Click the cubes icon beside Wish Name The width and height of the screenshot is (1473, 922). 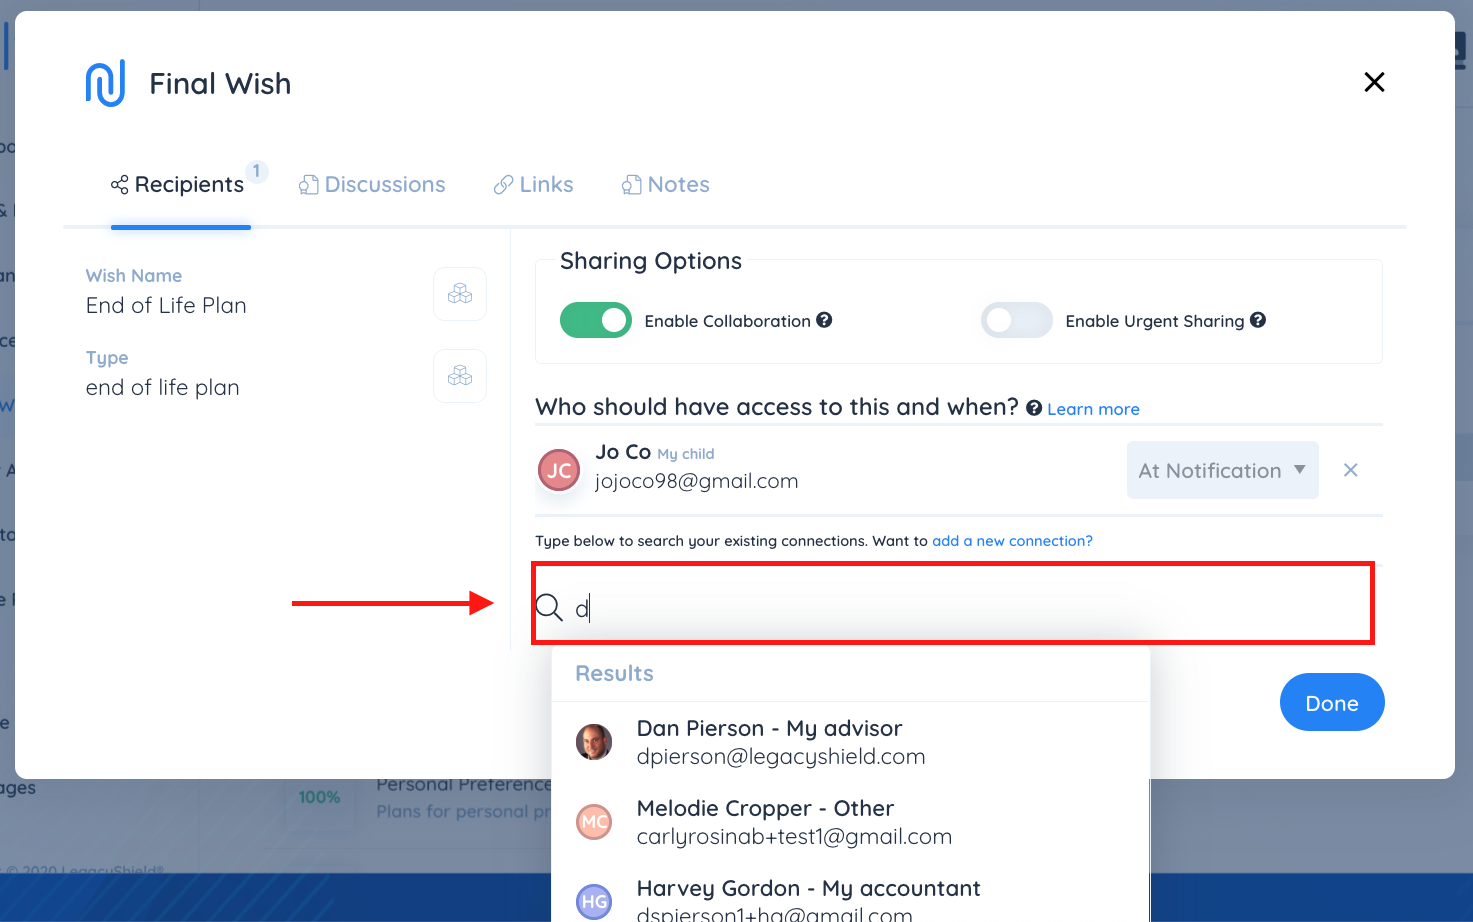click(x=460, y=294)
